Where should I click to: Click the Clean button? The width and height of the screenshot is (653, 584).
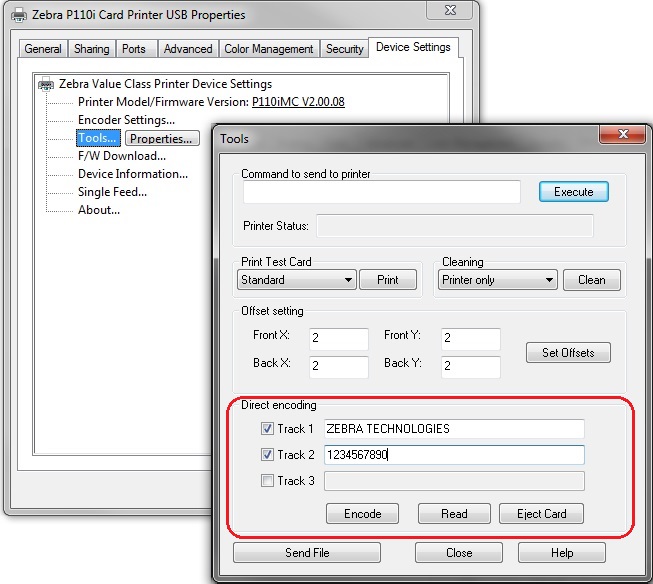[x=591, y=280]
